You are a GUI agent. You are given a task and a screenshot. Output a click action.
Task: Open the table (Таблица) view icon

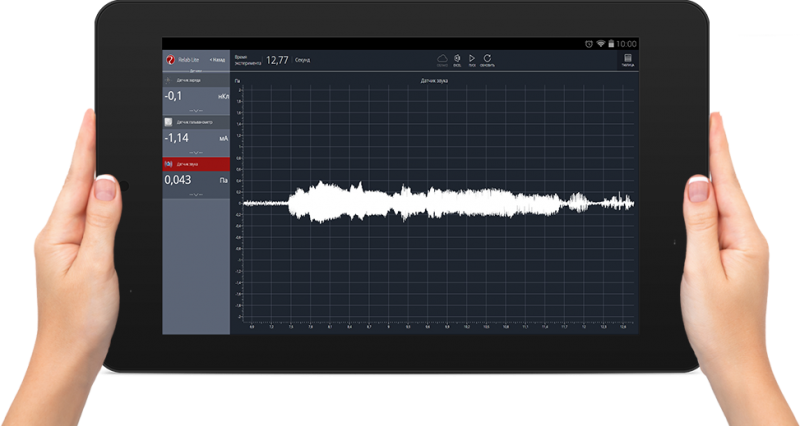point(628,59)
